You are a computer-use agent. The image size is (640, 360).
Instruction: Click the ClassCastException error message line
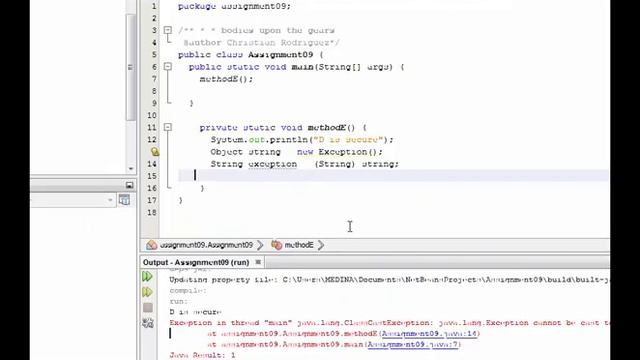[389, 323]
